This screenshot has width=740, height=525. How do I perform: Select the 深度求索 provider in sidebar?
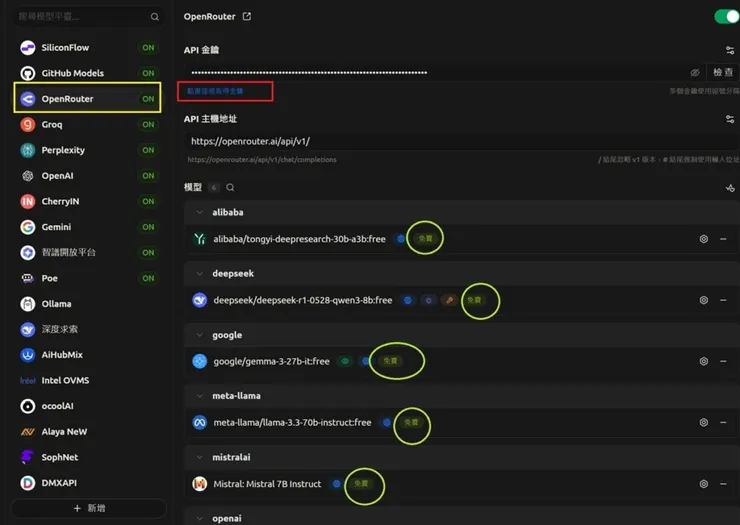click(88, 330)
